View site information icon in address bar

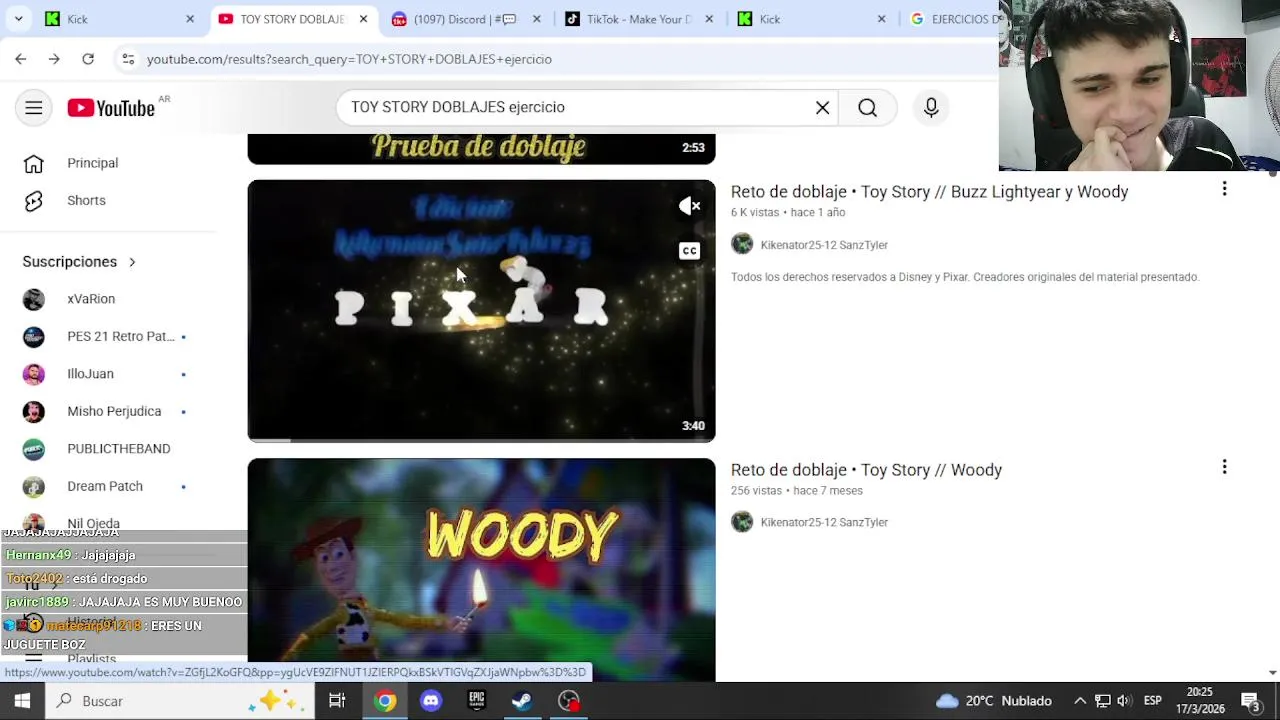pyautogui.click(x=128, y=59)
